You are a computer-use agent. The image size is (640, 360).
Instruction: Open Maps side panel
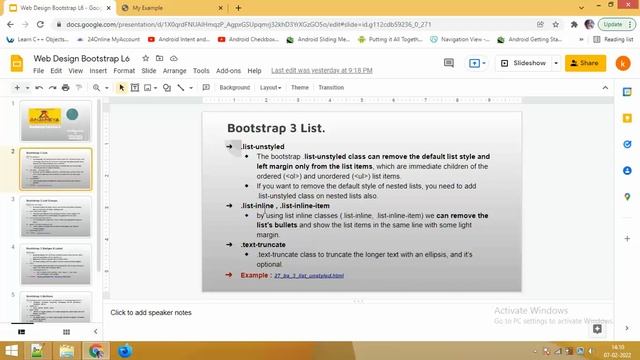(x=627, y=197)
